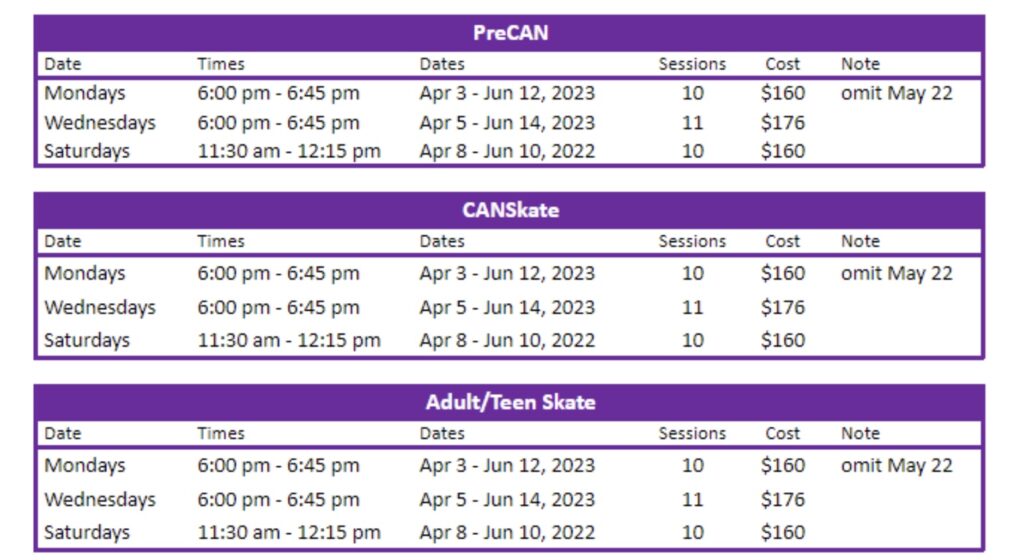Select Wednesdays row in PreCAN table
This screenshot has height=560, width=1024.
[x=510, y=123]
